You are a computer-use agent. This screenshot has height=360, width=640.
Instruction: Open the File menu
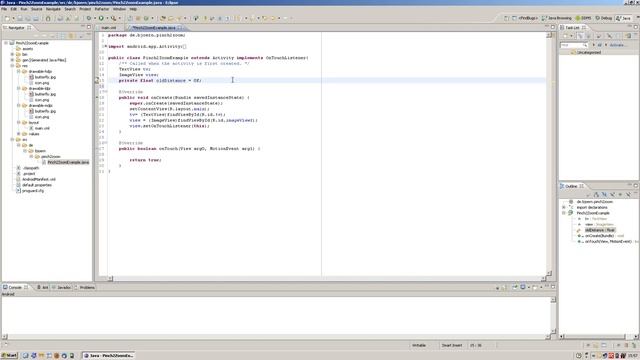[4, 9]
